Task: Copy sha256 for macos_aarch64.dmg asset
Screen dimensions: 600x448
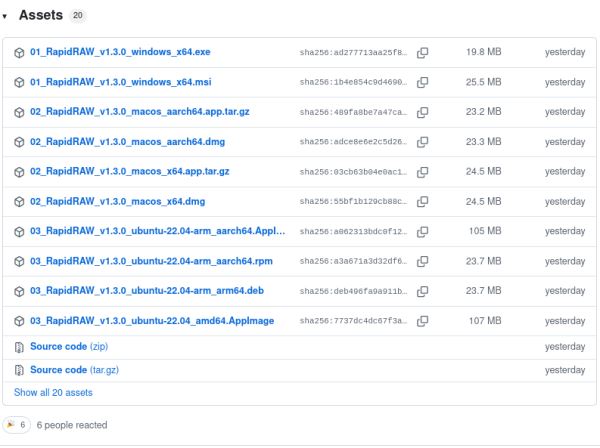Action: coord(422,142)
